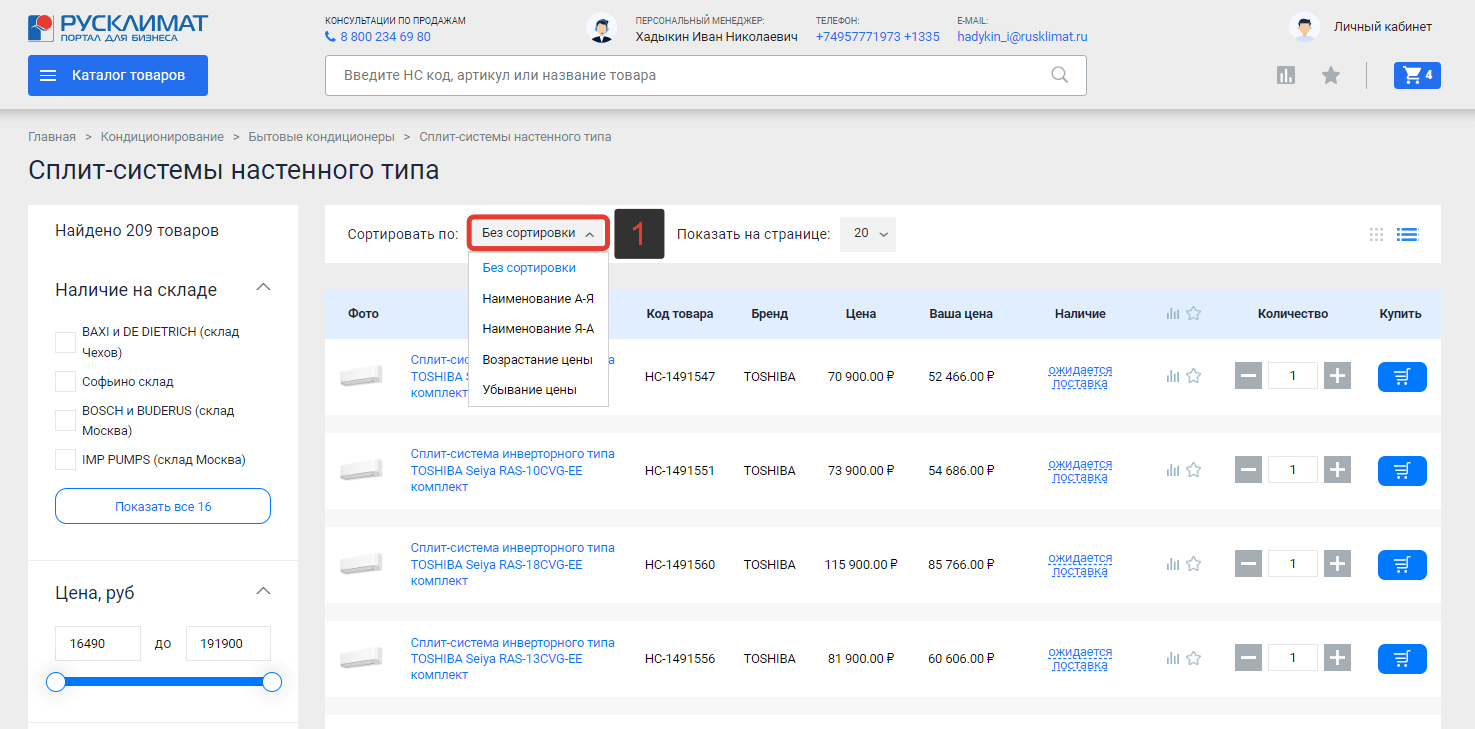The width and height of the screenshot is (1475, 729).
Task: Switch to grid view layout
Action: (1377, 234)
